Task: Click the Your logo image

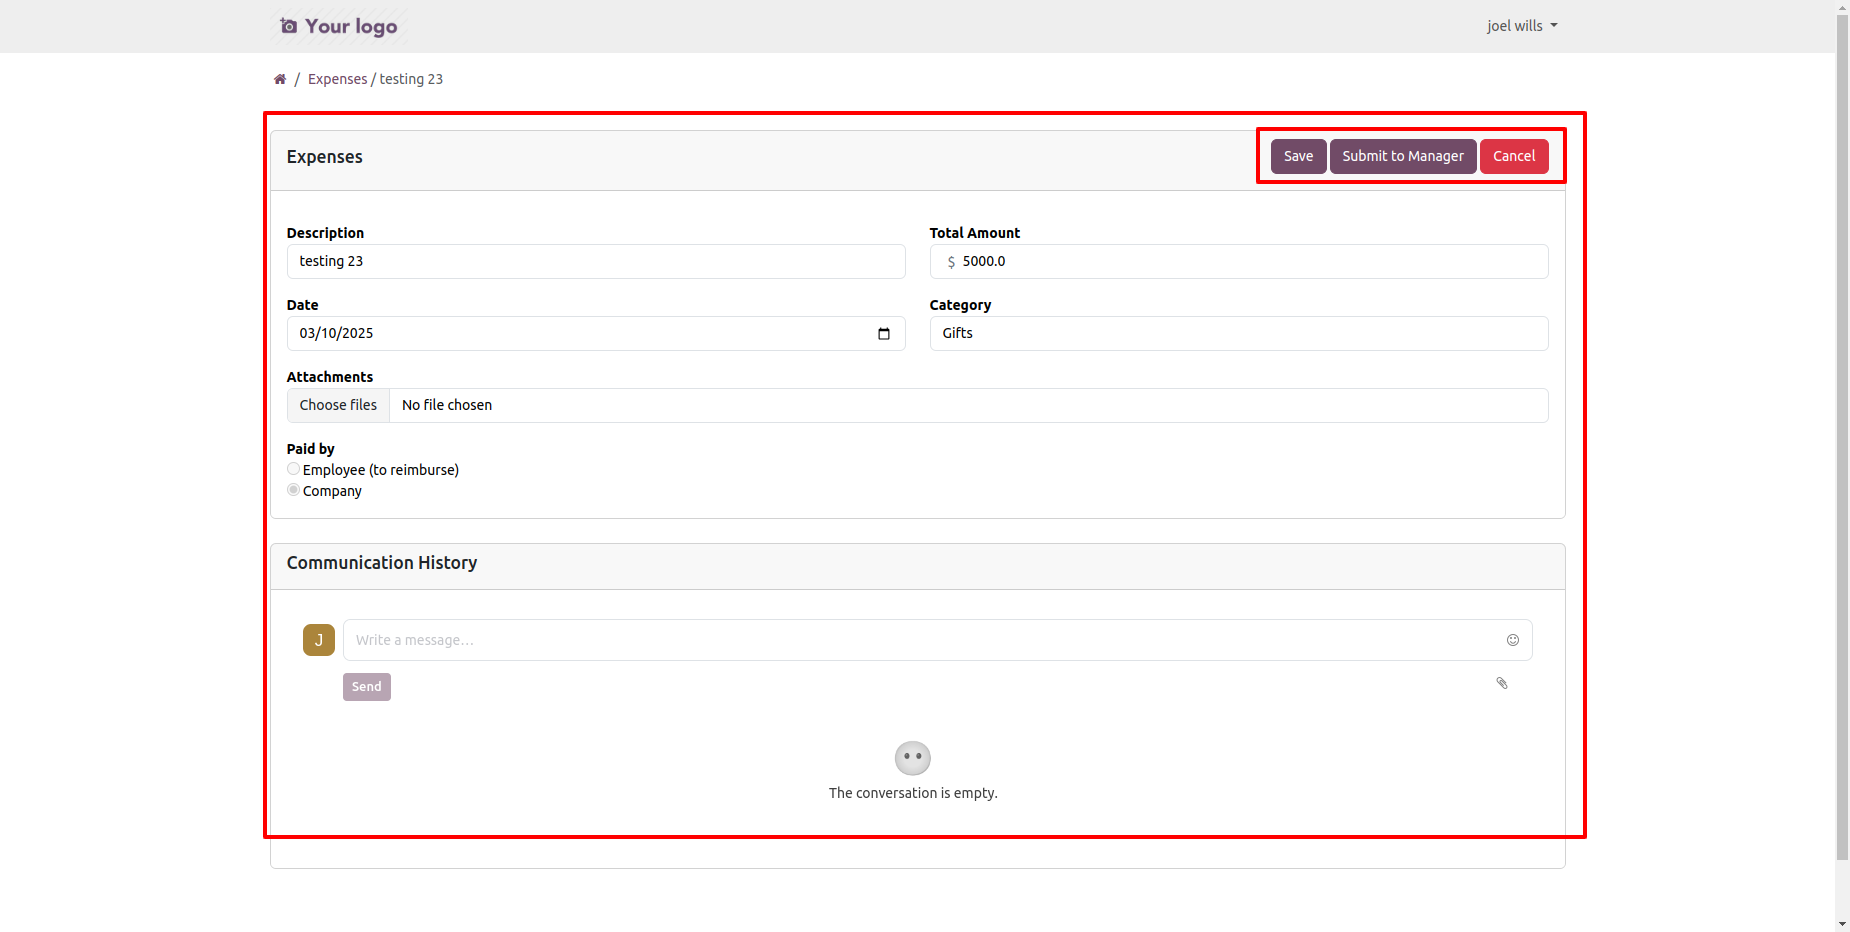Action: pyautogui.click(x=339, y=26)
